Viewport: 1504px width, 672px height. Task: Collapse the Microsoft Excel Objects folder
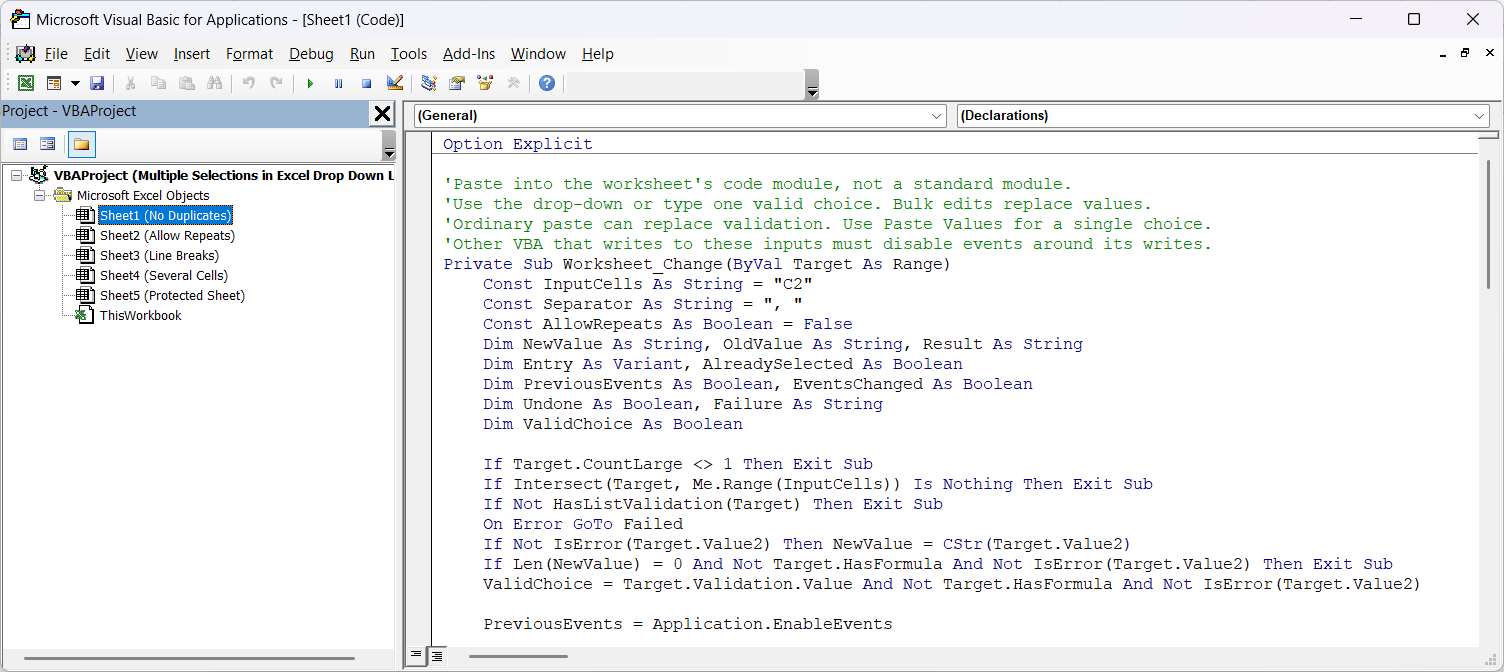(40, 195)
